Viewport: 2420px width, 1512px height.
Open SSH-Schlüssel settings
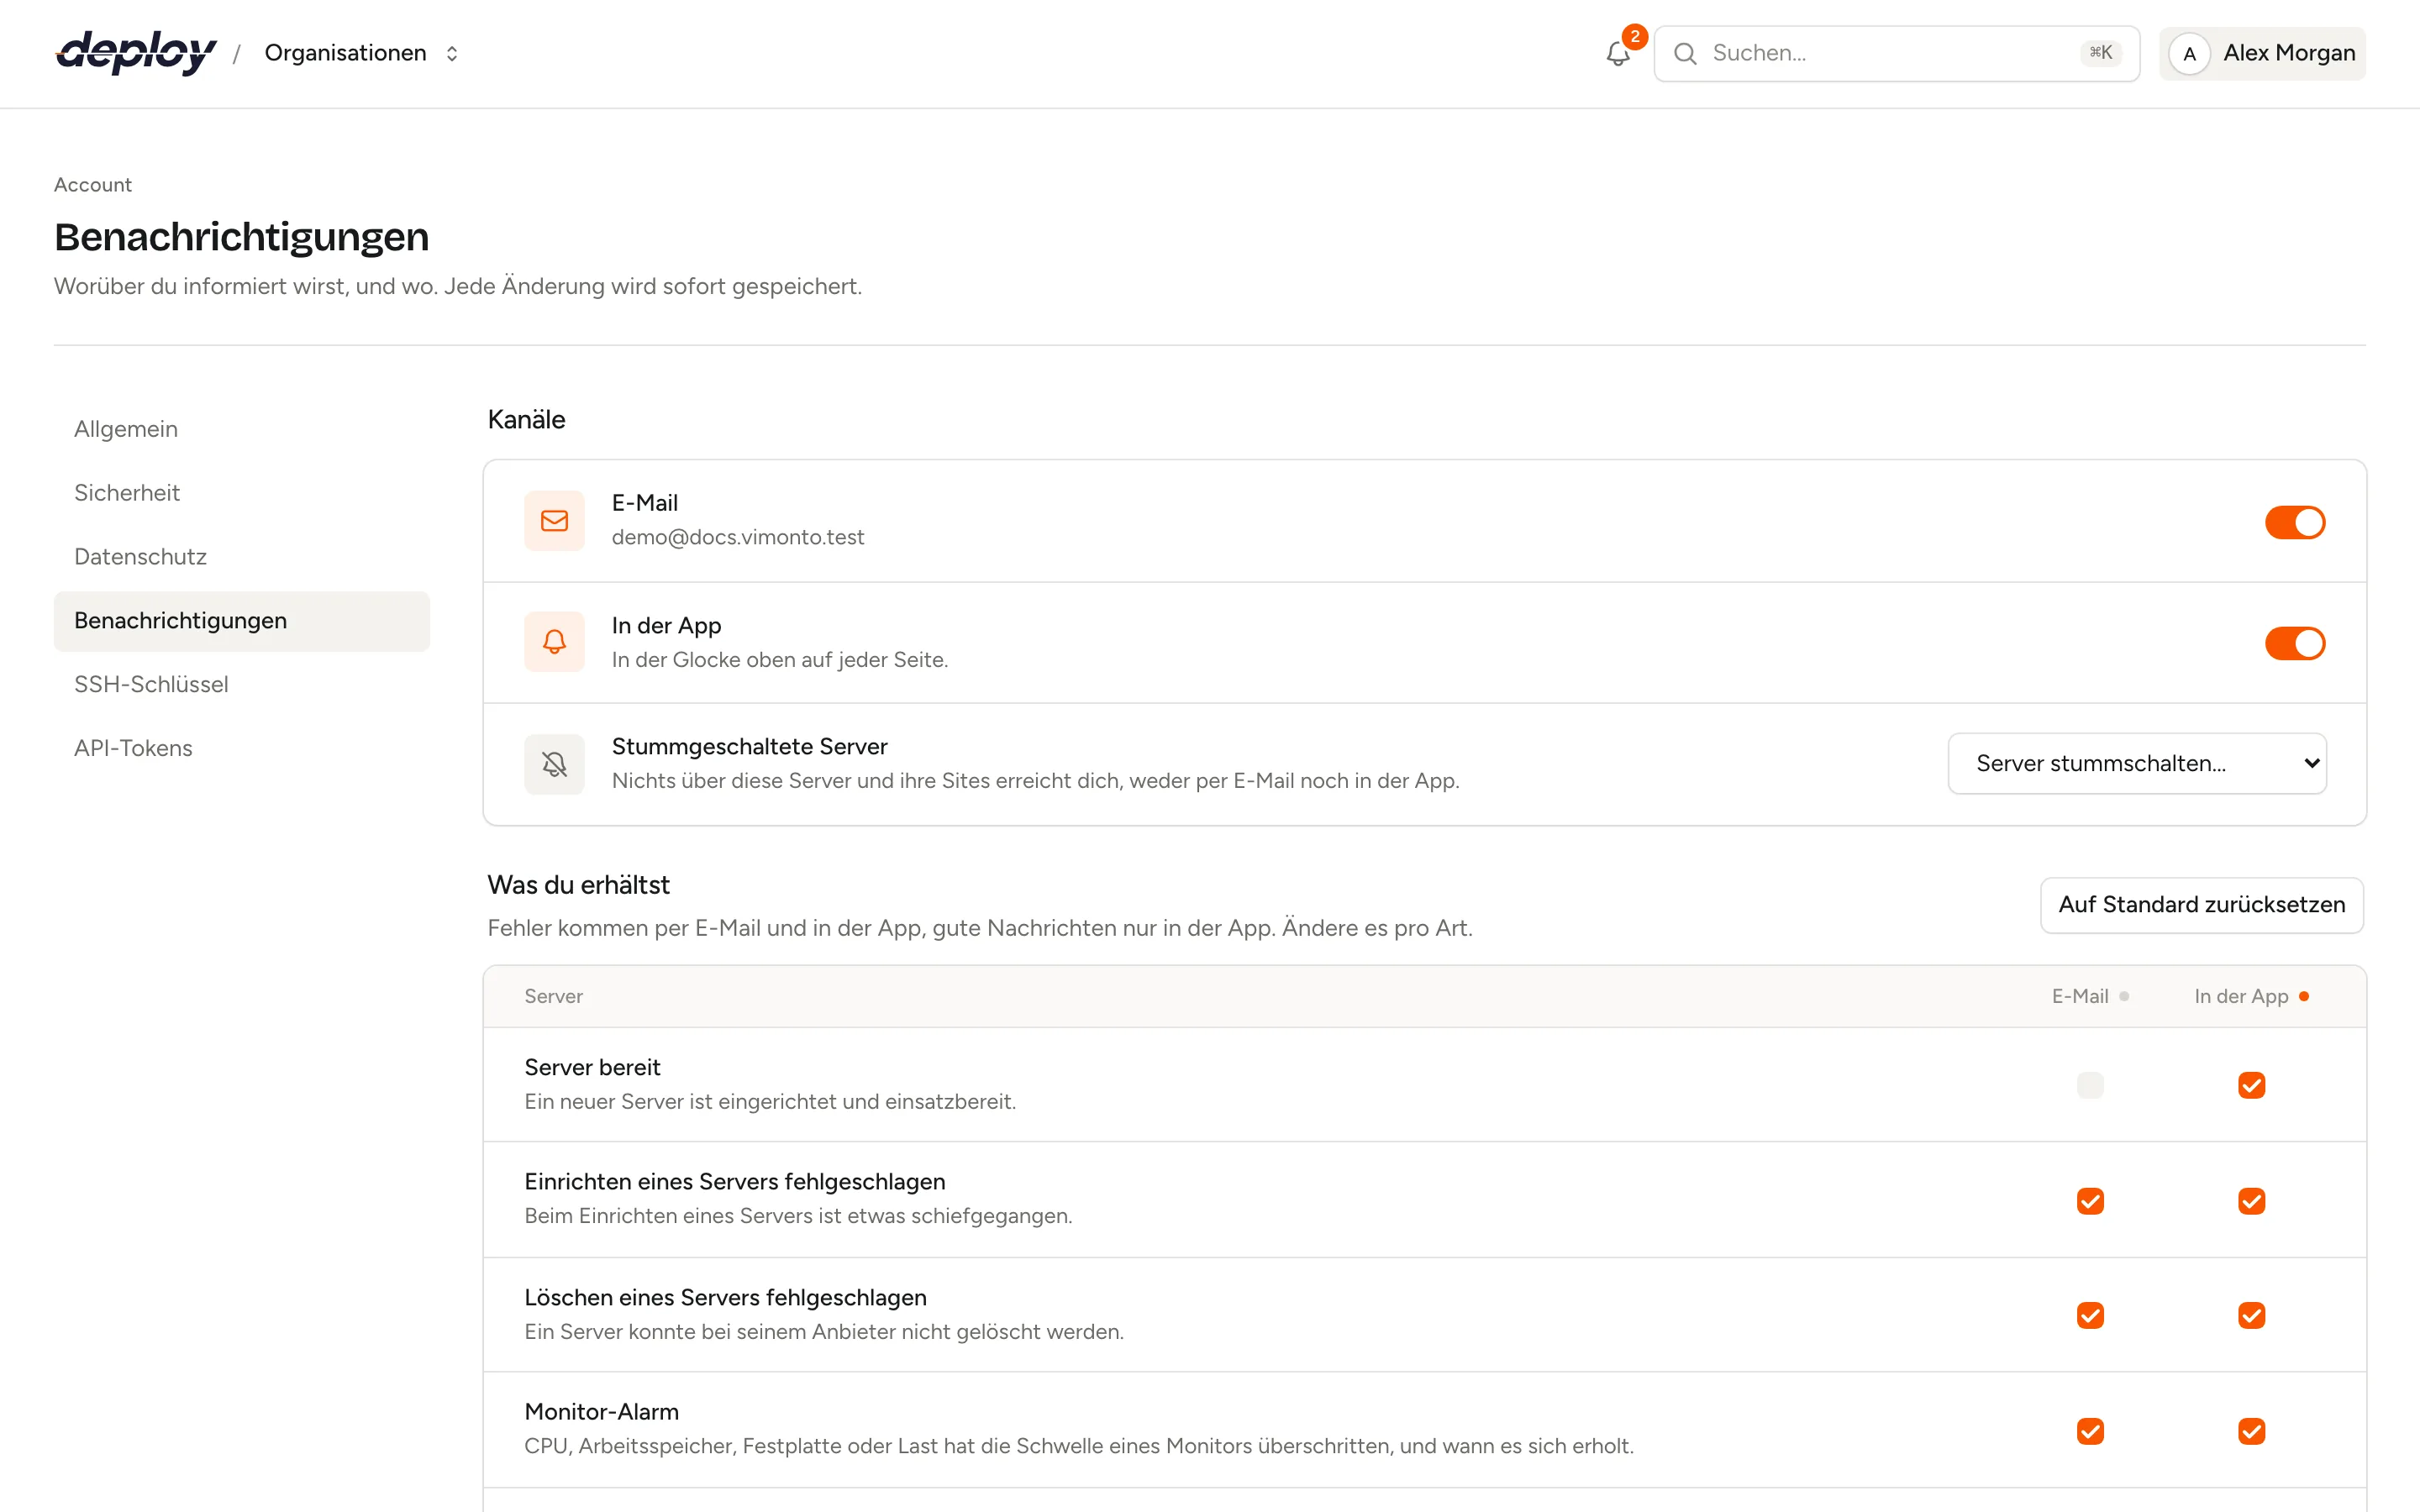point(241,685)
